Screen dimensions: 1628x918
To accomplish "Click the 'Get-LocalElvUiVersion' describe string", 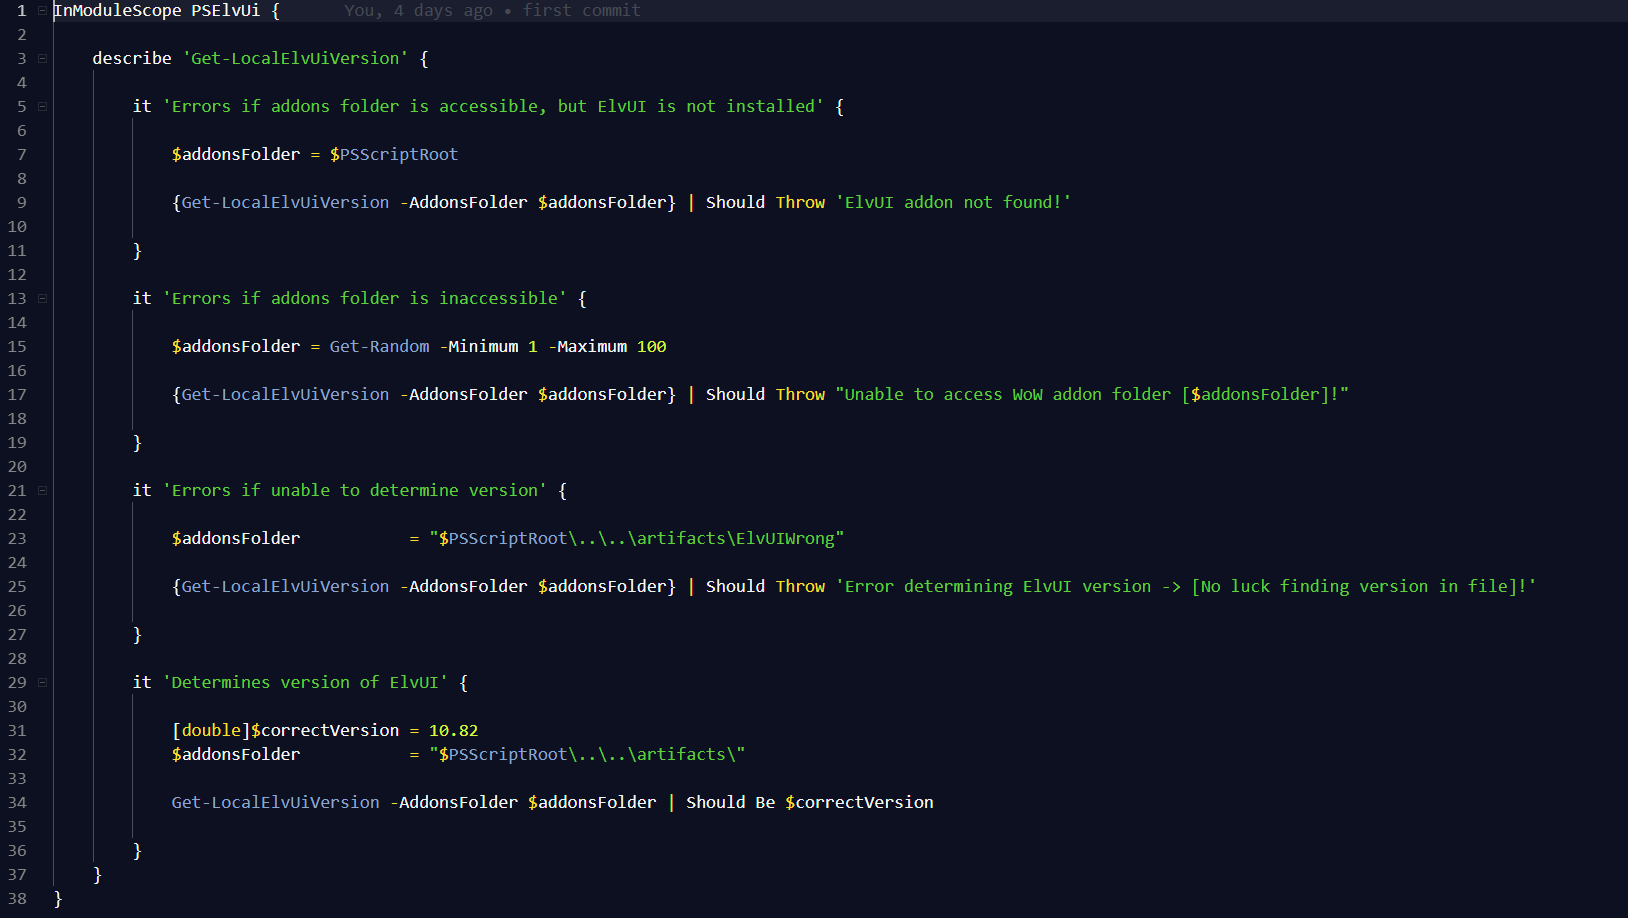I will pyautogui.click(x=295, y=58).
